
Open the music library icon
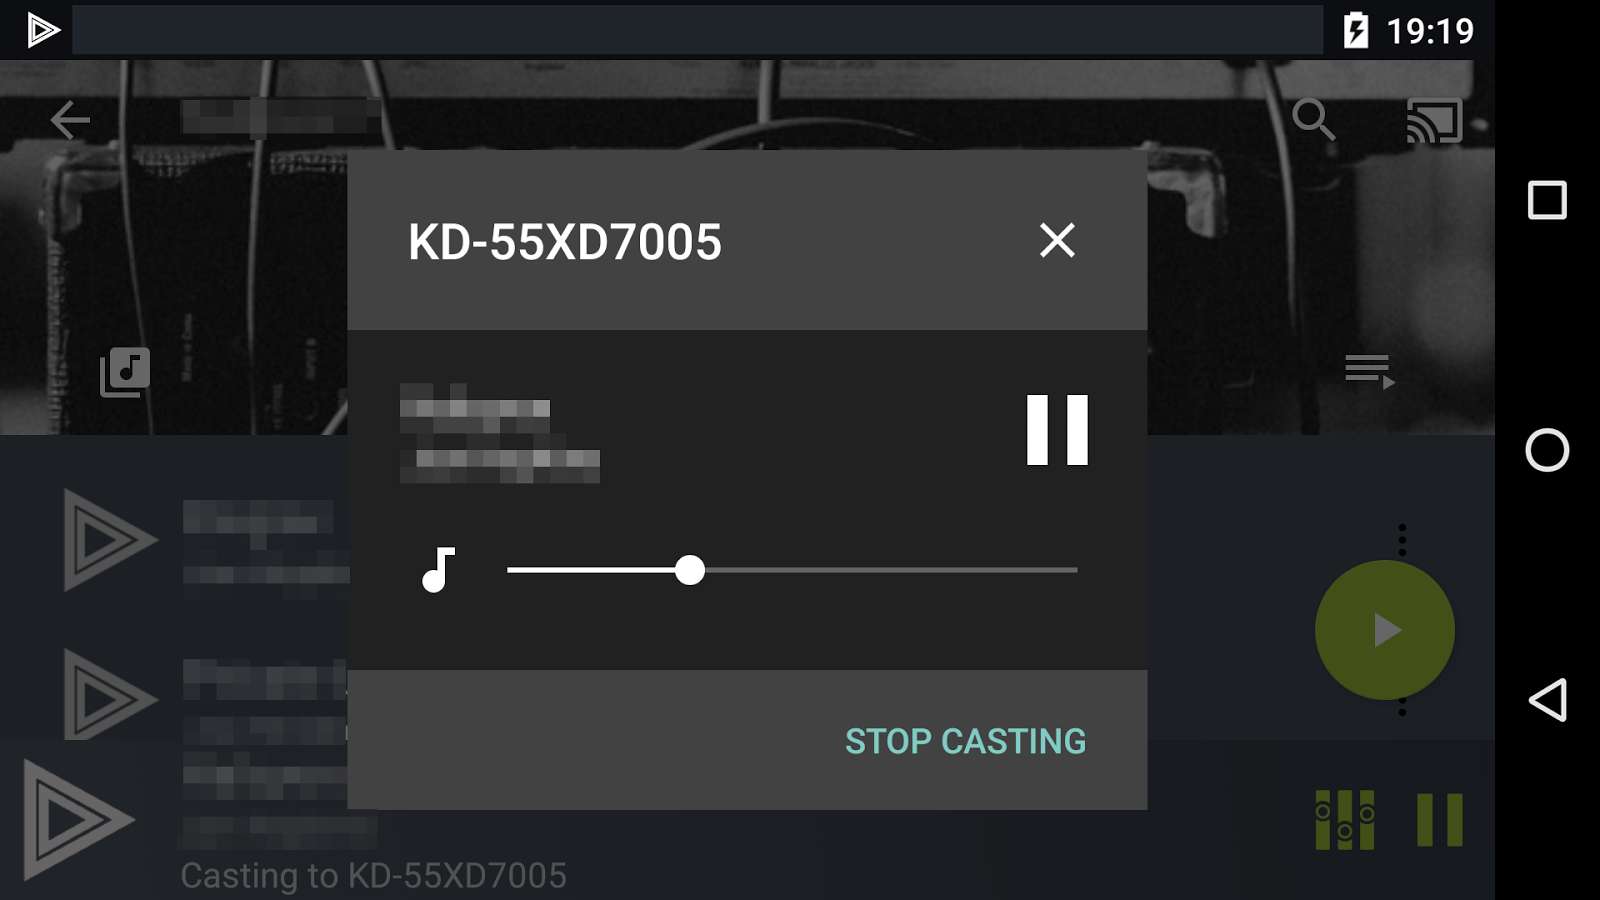pos(125,372)
